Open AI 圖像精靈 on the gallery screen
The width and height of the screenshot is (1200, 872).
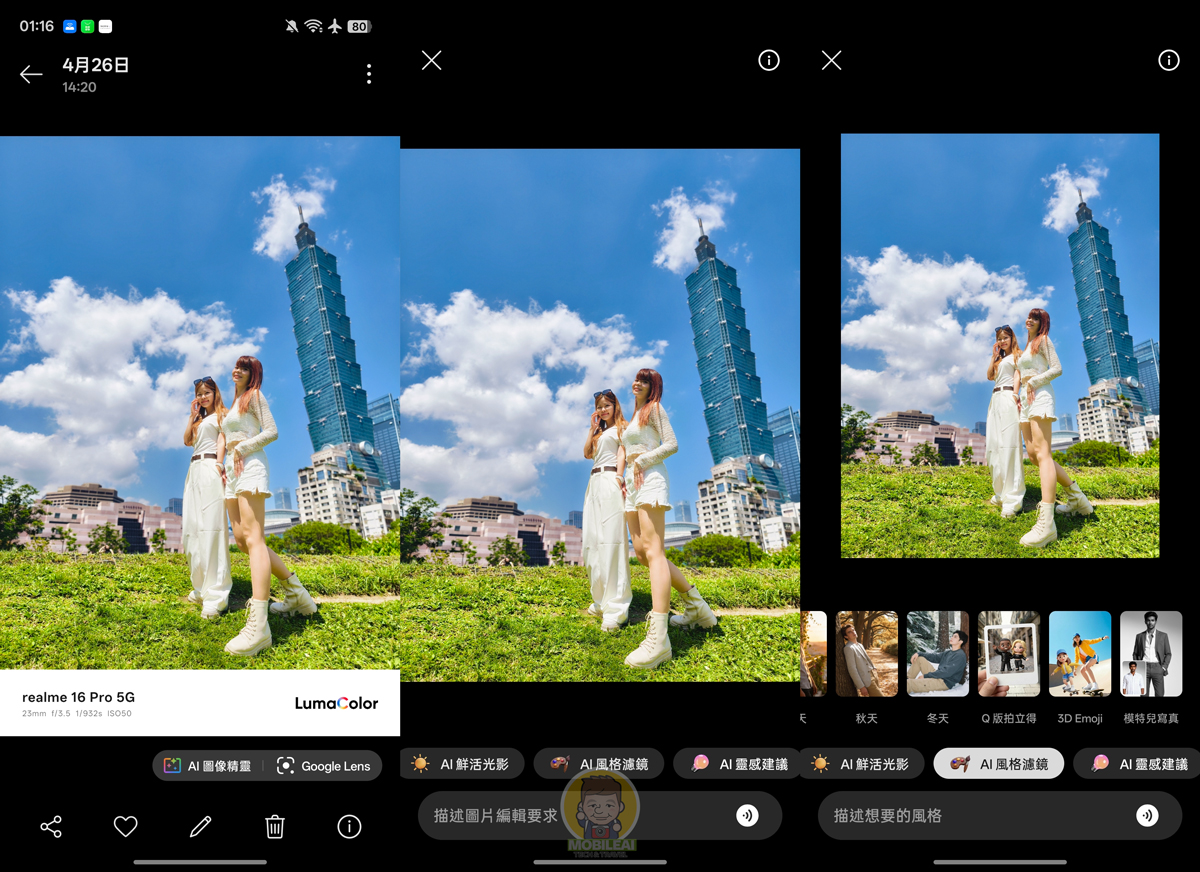[x=207, y=766]
